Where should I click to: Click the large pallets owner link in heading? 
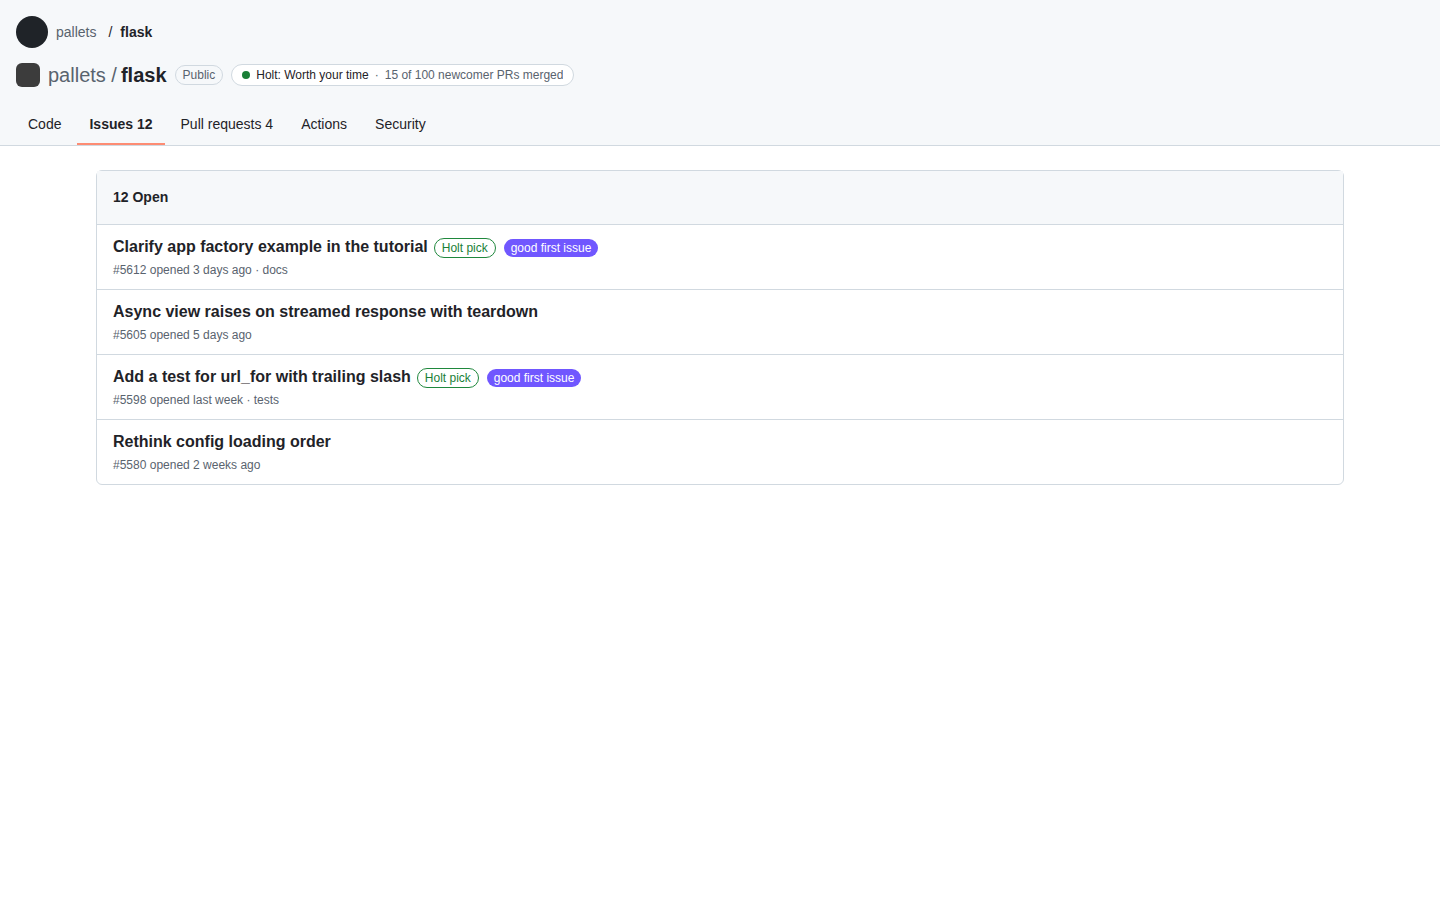[77, 75]
